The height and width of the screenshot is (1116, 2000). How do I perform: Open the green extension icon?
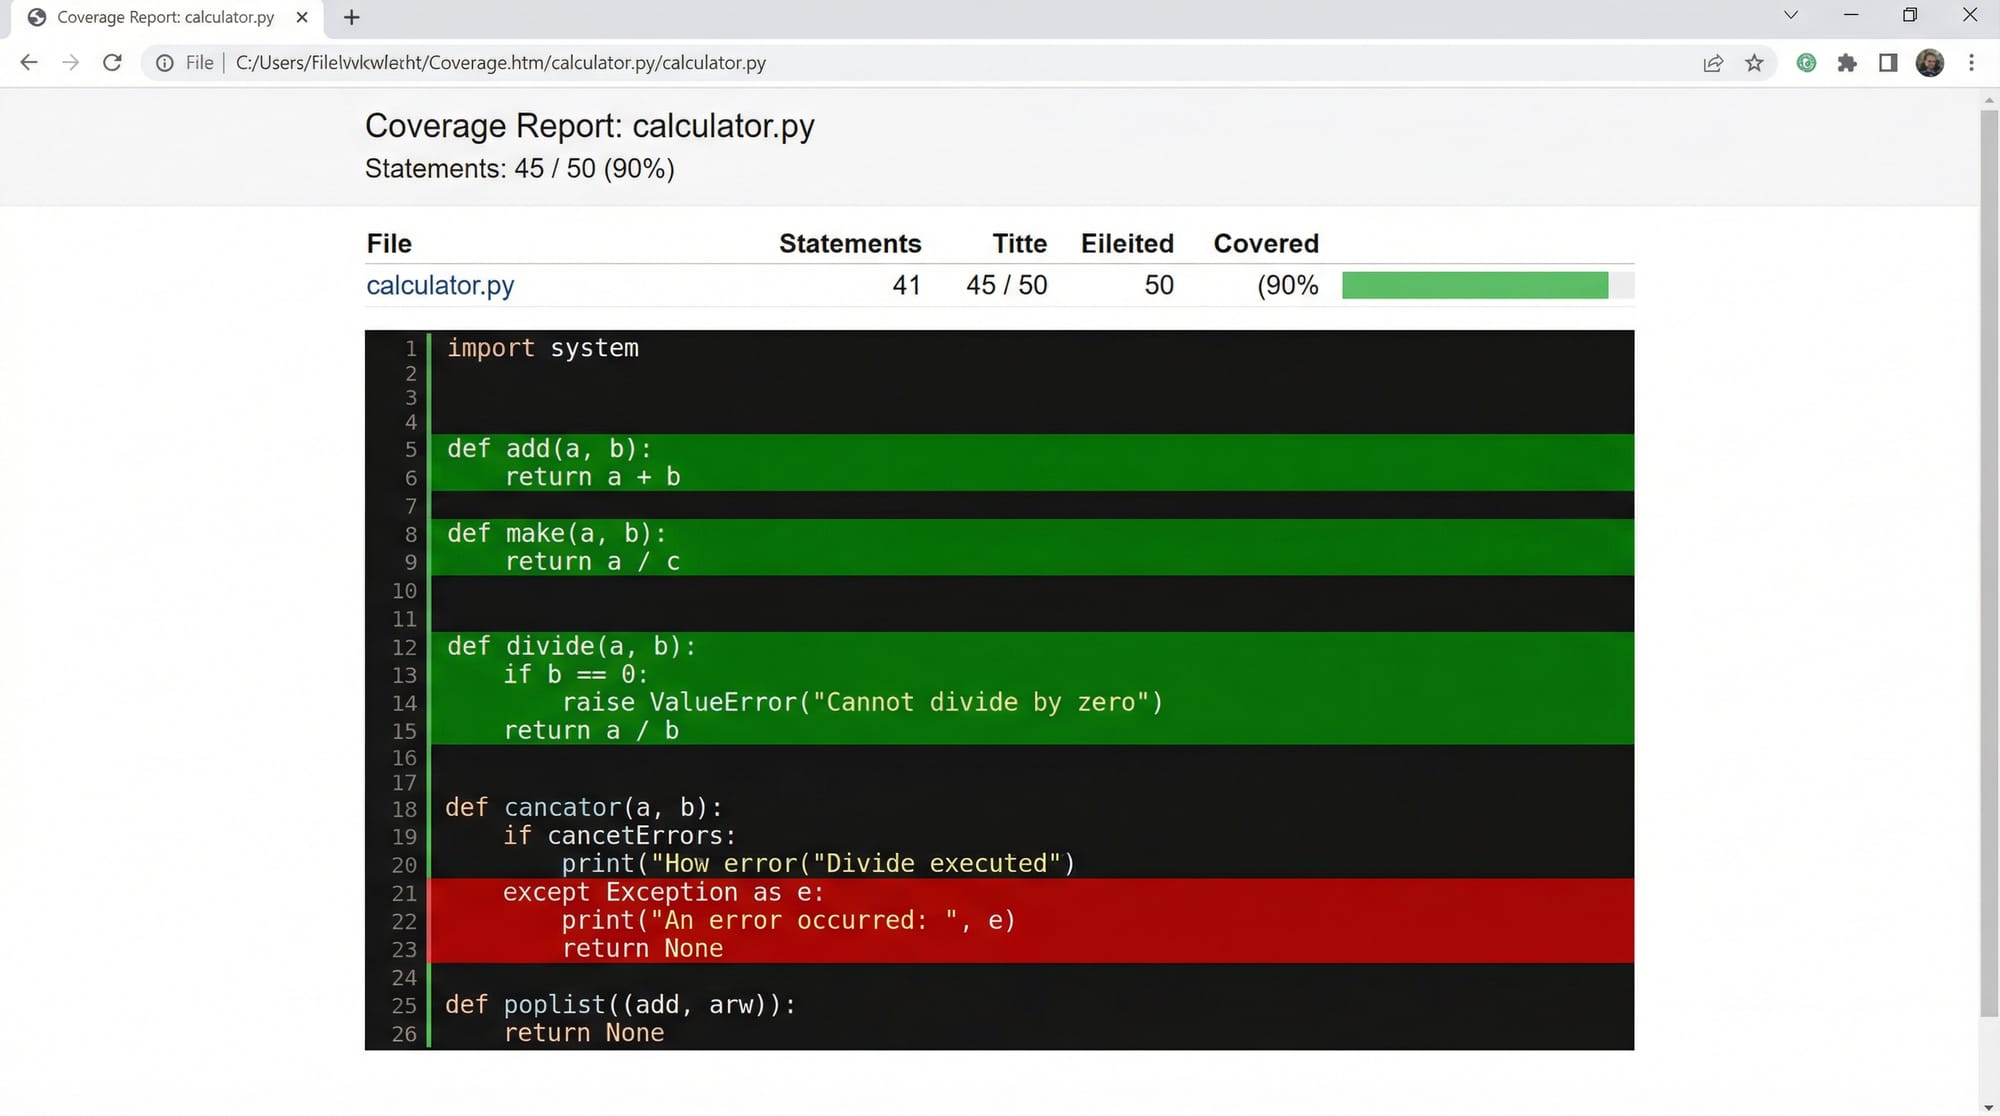point(1806,63)
